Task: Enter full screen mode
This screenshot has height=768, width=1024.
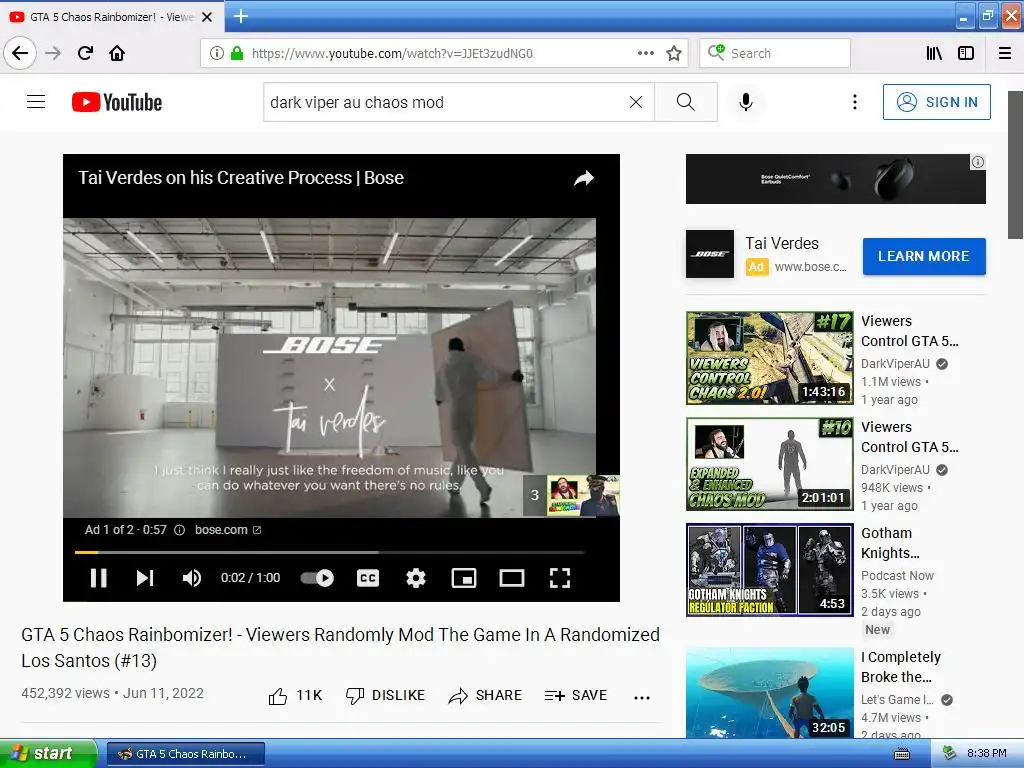Action: pos(560,578)
